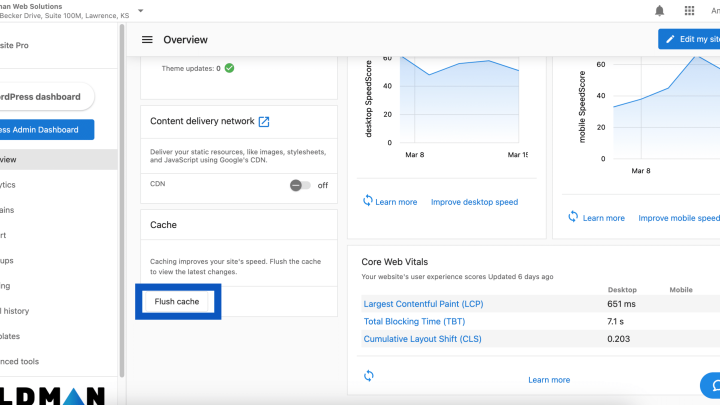Open Core Web Vitals Learn more link

(549, 380)
